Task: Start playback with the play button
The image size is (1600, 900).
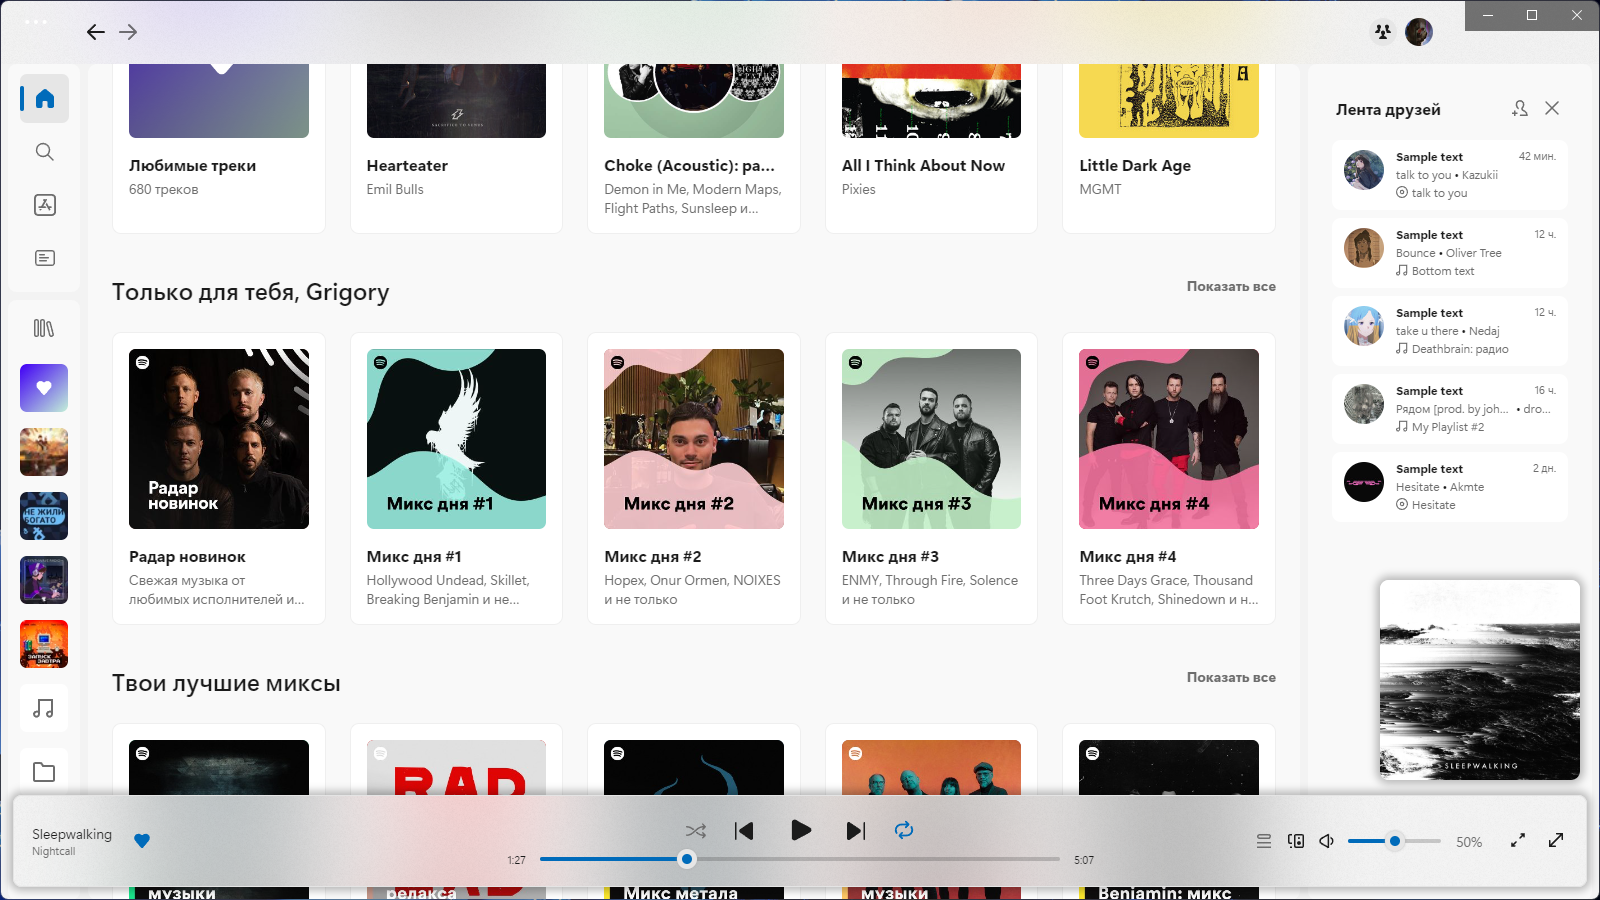Action: [x=800, y=830]
